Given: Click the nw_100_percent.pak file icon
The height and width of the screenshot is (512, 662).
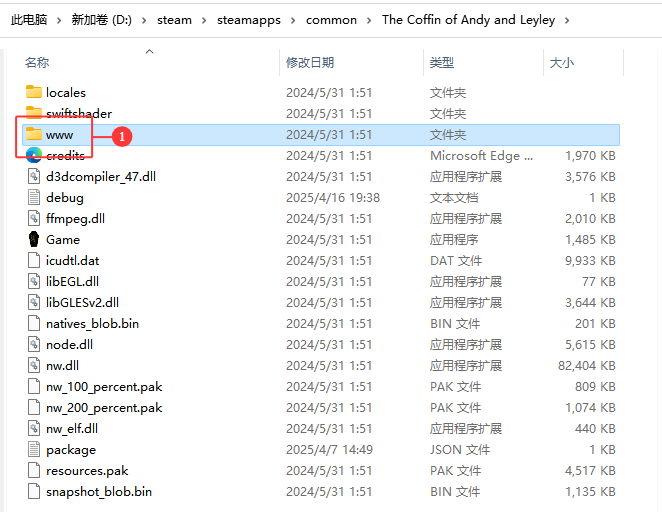Looking at the screenshot, I should point(34,386).
